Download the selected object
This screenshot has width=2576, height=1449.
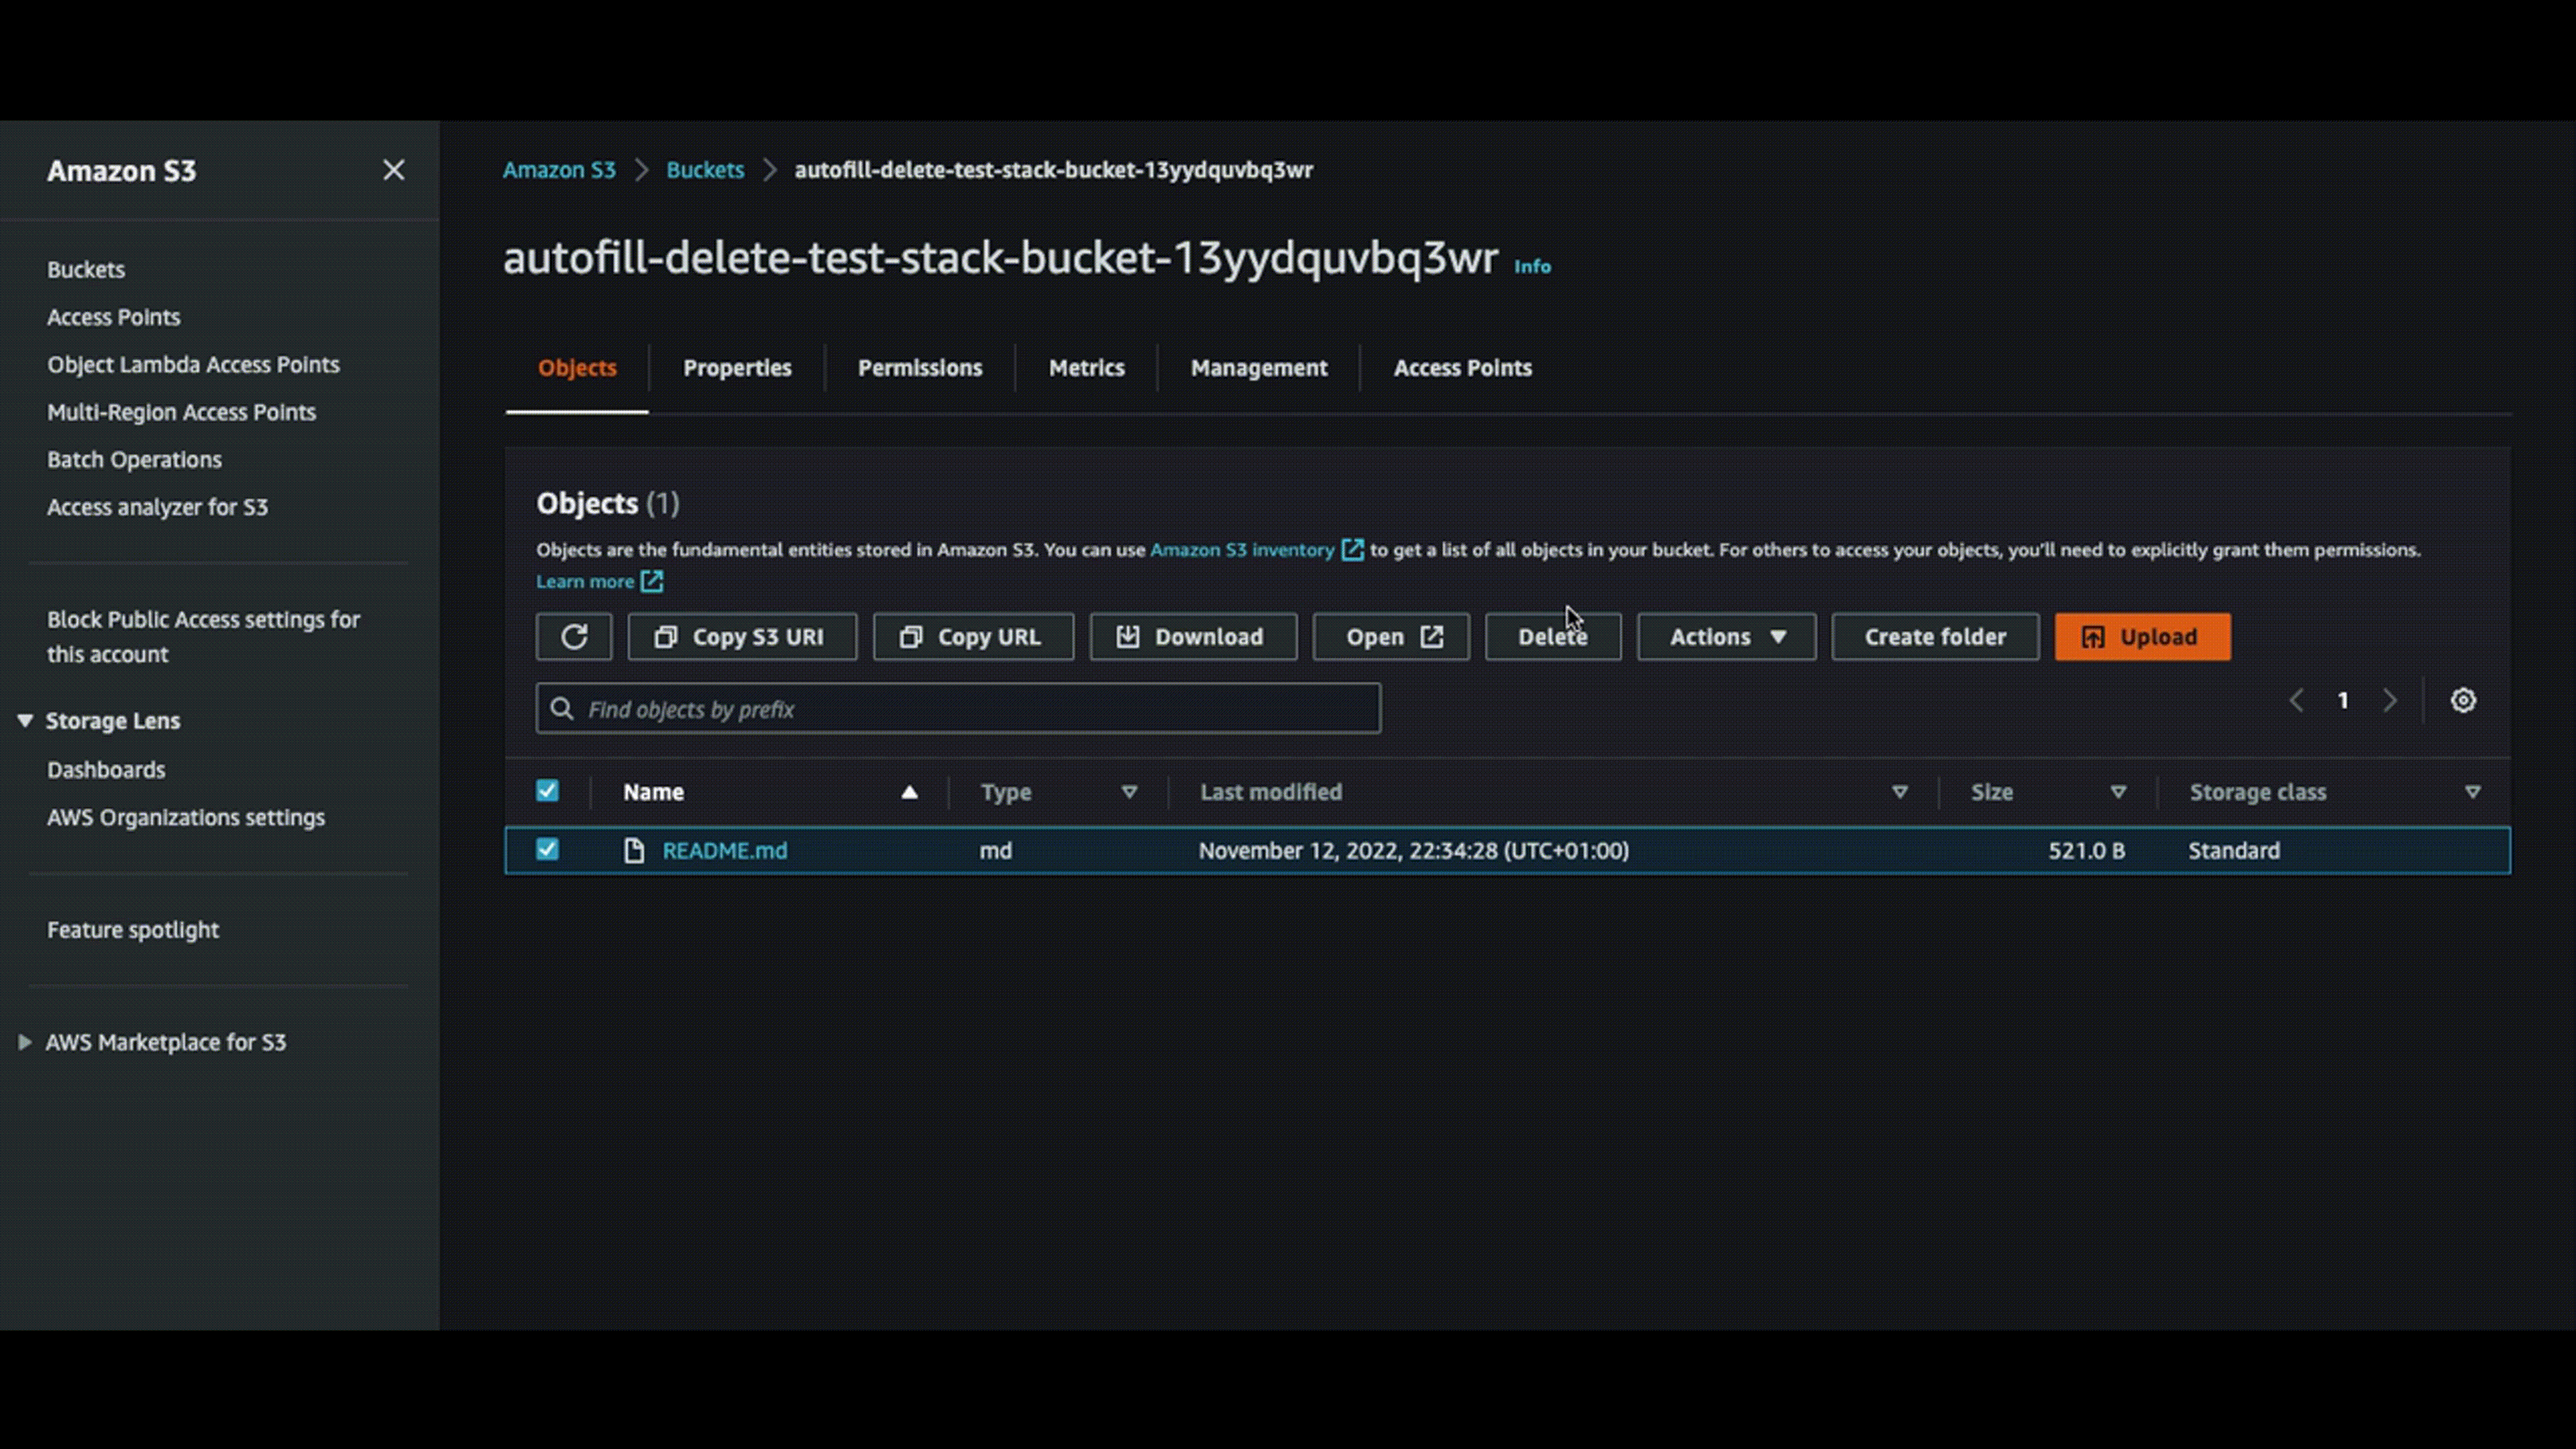(1192, 637)
